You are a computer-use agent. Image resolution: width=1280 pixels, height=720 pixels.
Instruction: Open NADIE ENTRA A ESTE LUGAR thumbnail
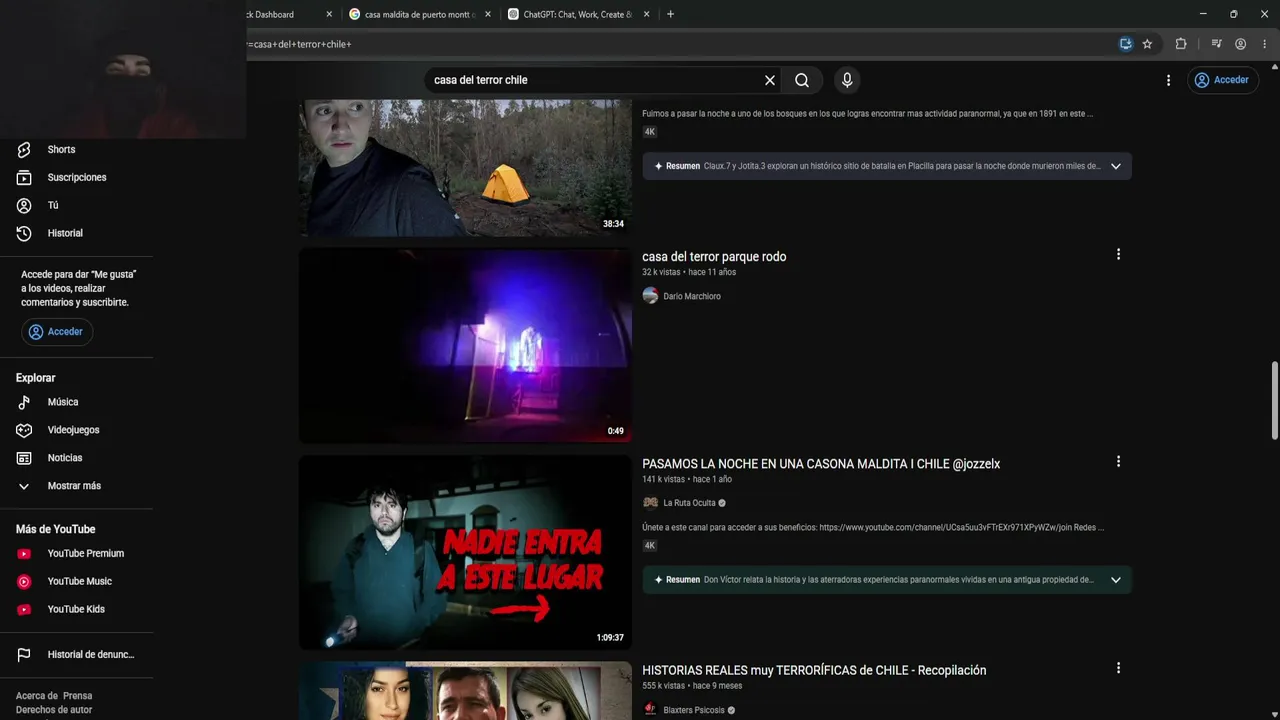[465, 553]
